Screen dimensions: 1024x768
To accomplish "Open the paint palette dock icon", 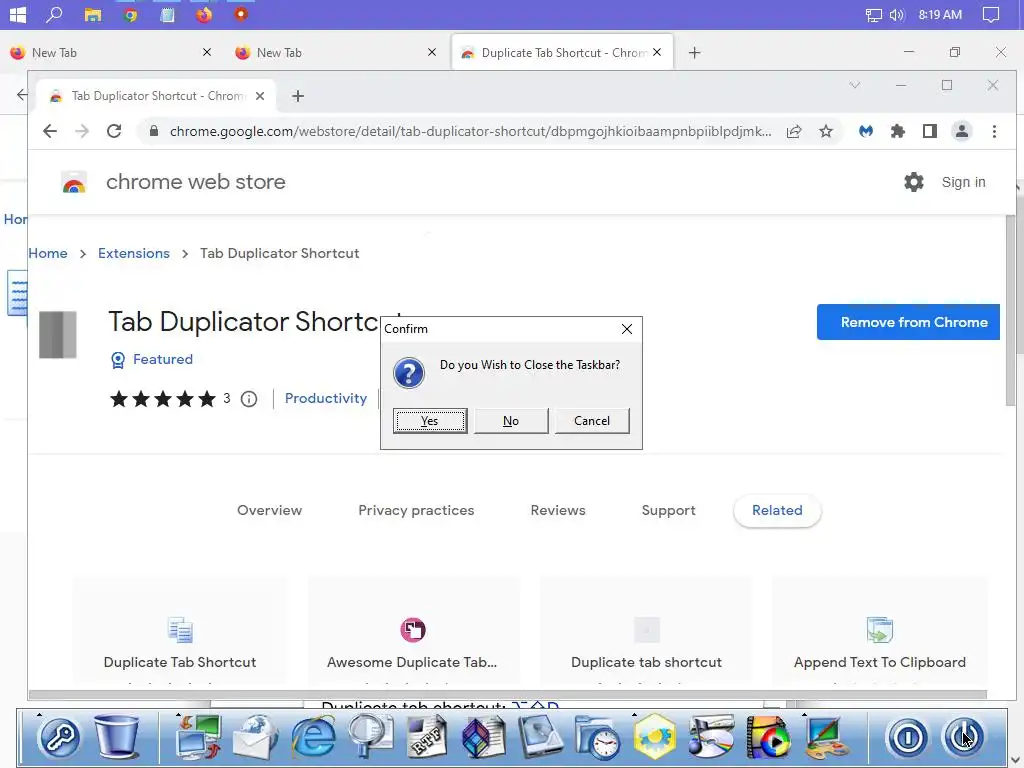I will [826, 737].
